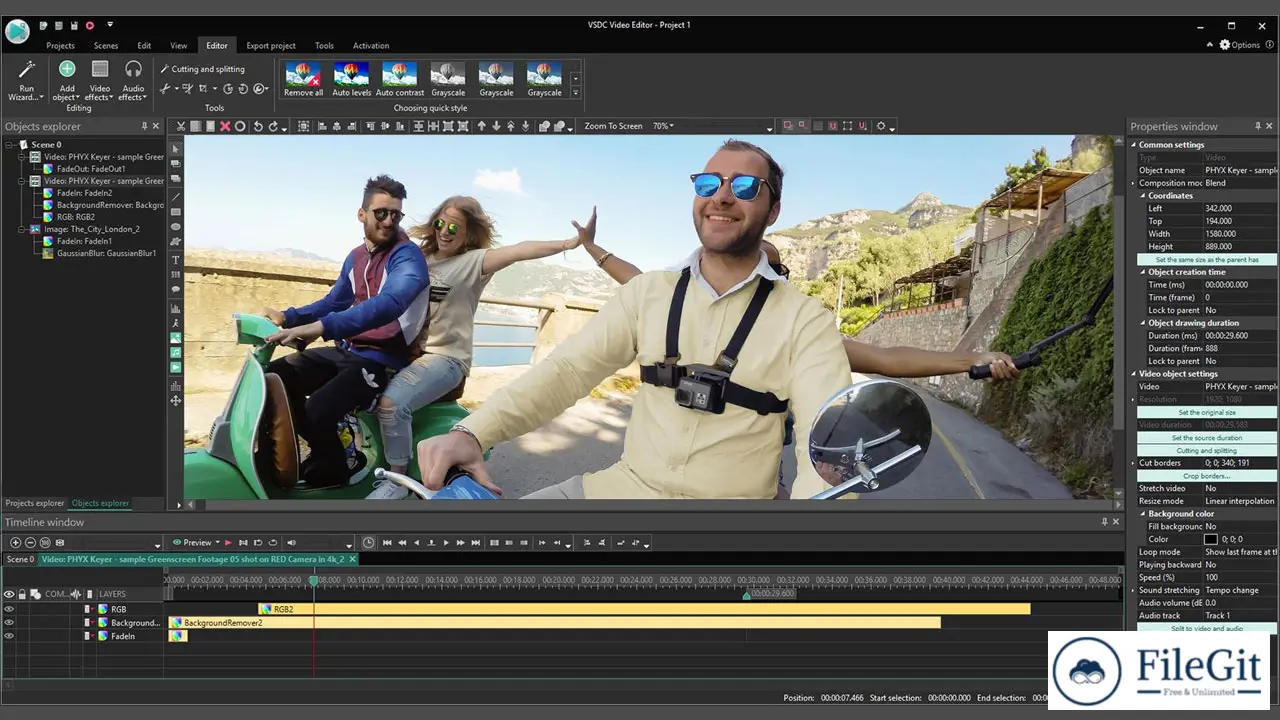
Task: Click Set the original size button
Action: pyautogui.click(x=1207, y=412)
